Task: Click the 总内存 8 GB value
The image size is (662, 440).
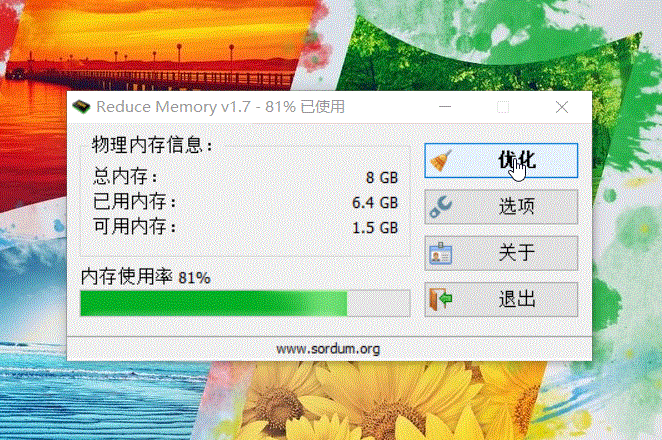Action: [x=382, y=178]
